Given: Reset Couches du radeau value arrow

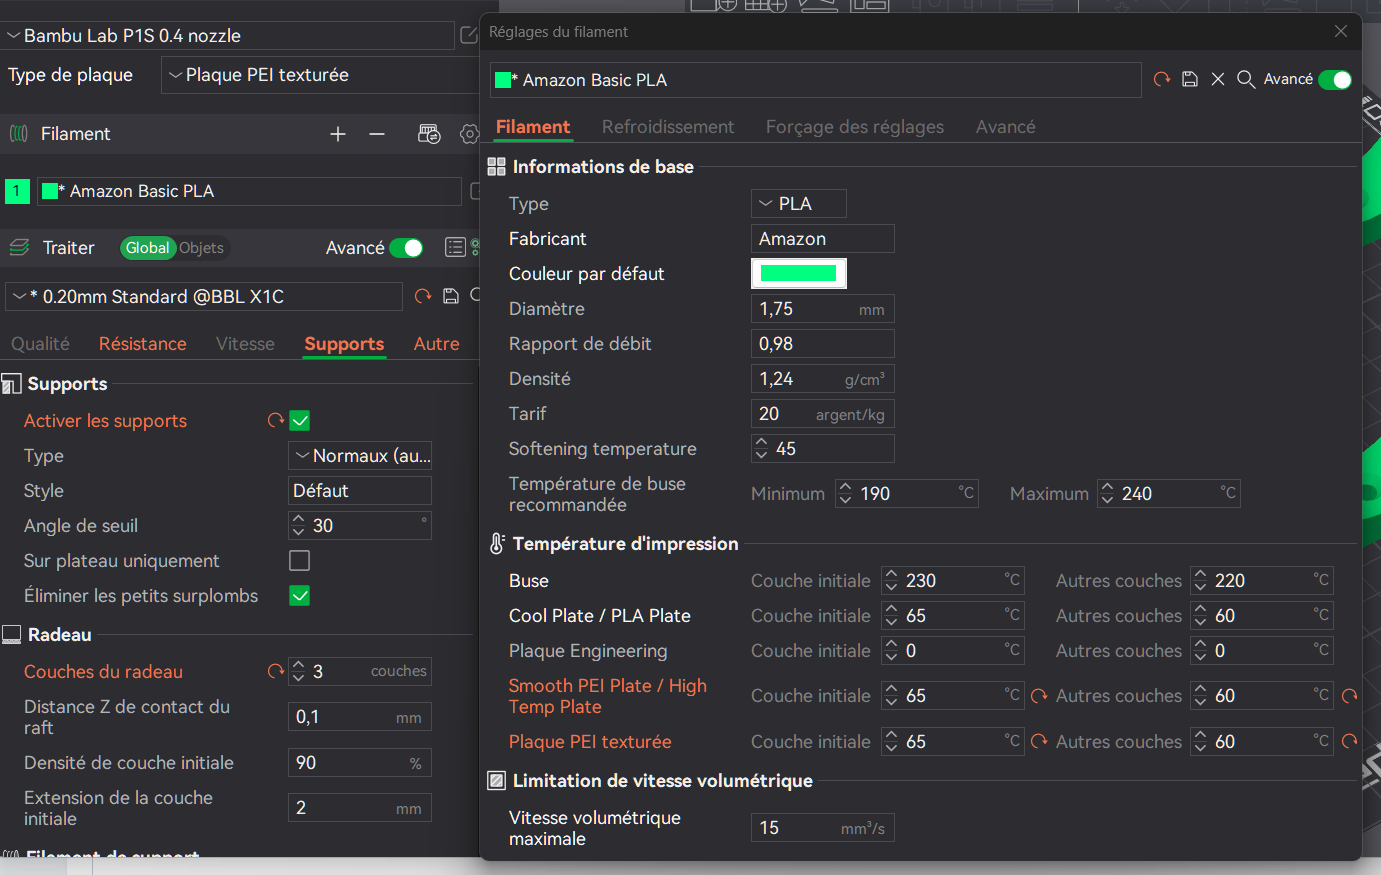Looking at the screenshot, I should click(276, 672).
